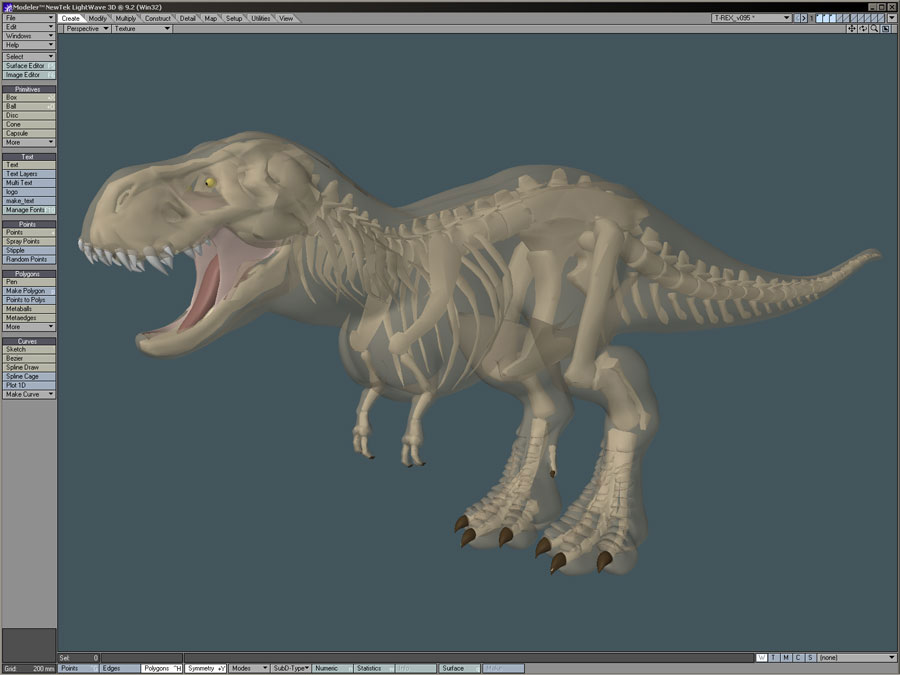Switch to M (morph) map mode
Viewport: 900px width, 675px height.
tap(786, 658)
